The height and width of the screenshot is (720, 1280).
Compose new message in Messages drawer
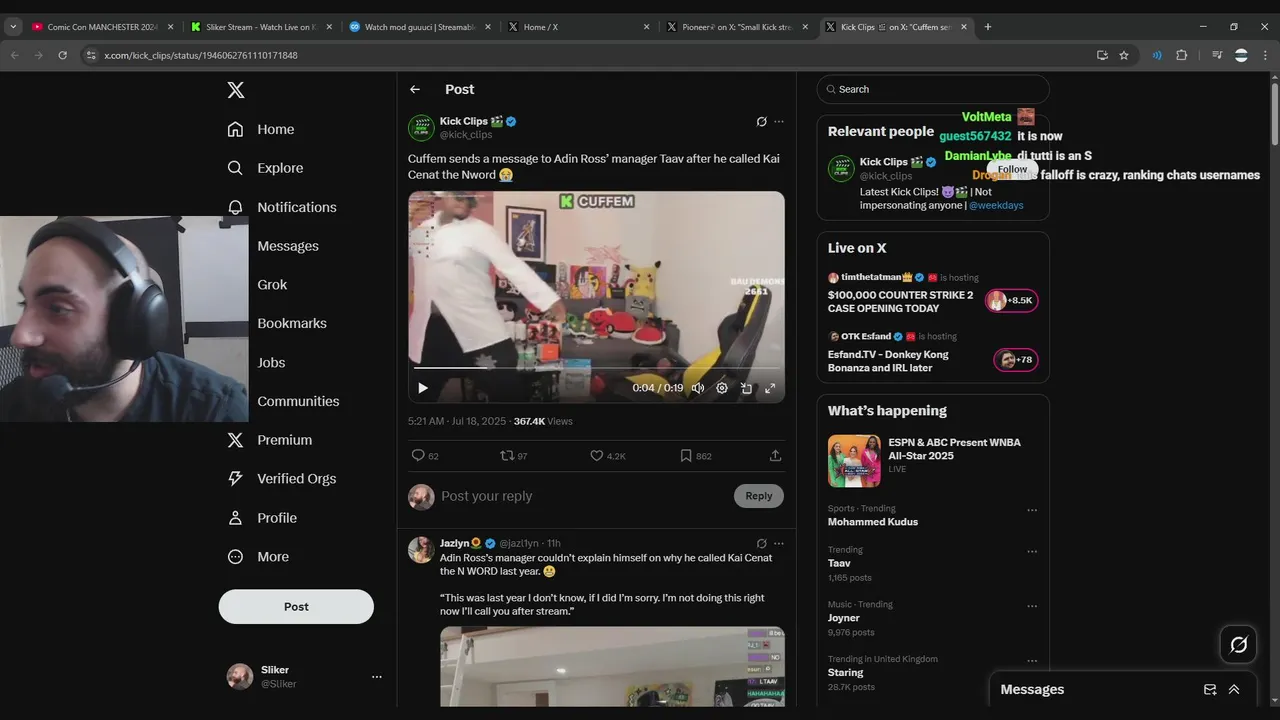(x=1210, y=690)
